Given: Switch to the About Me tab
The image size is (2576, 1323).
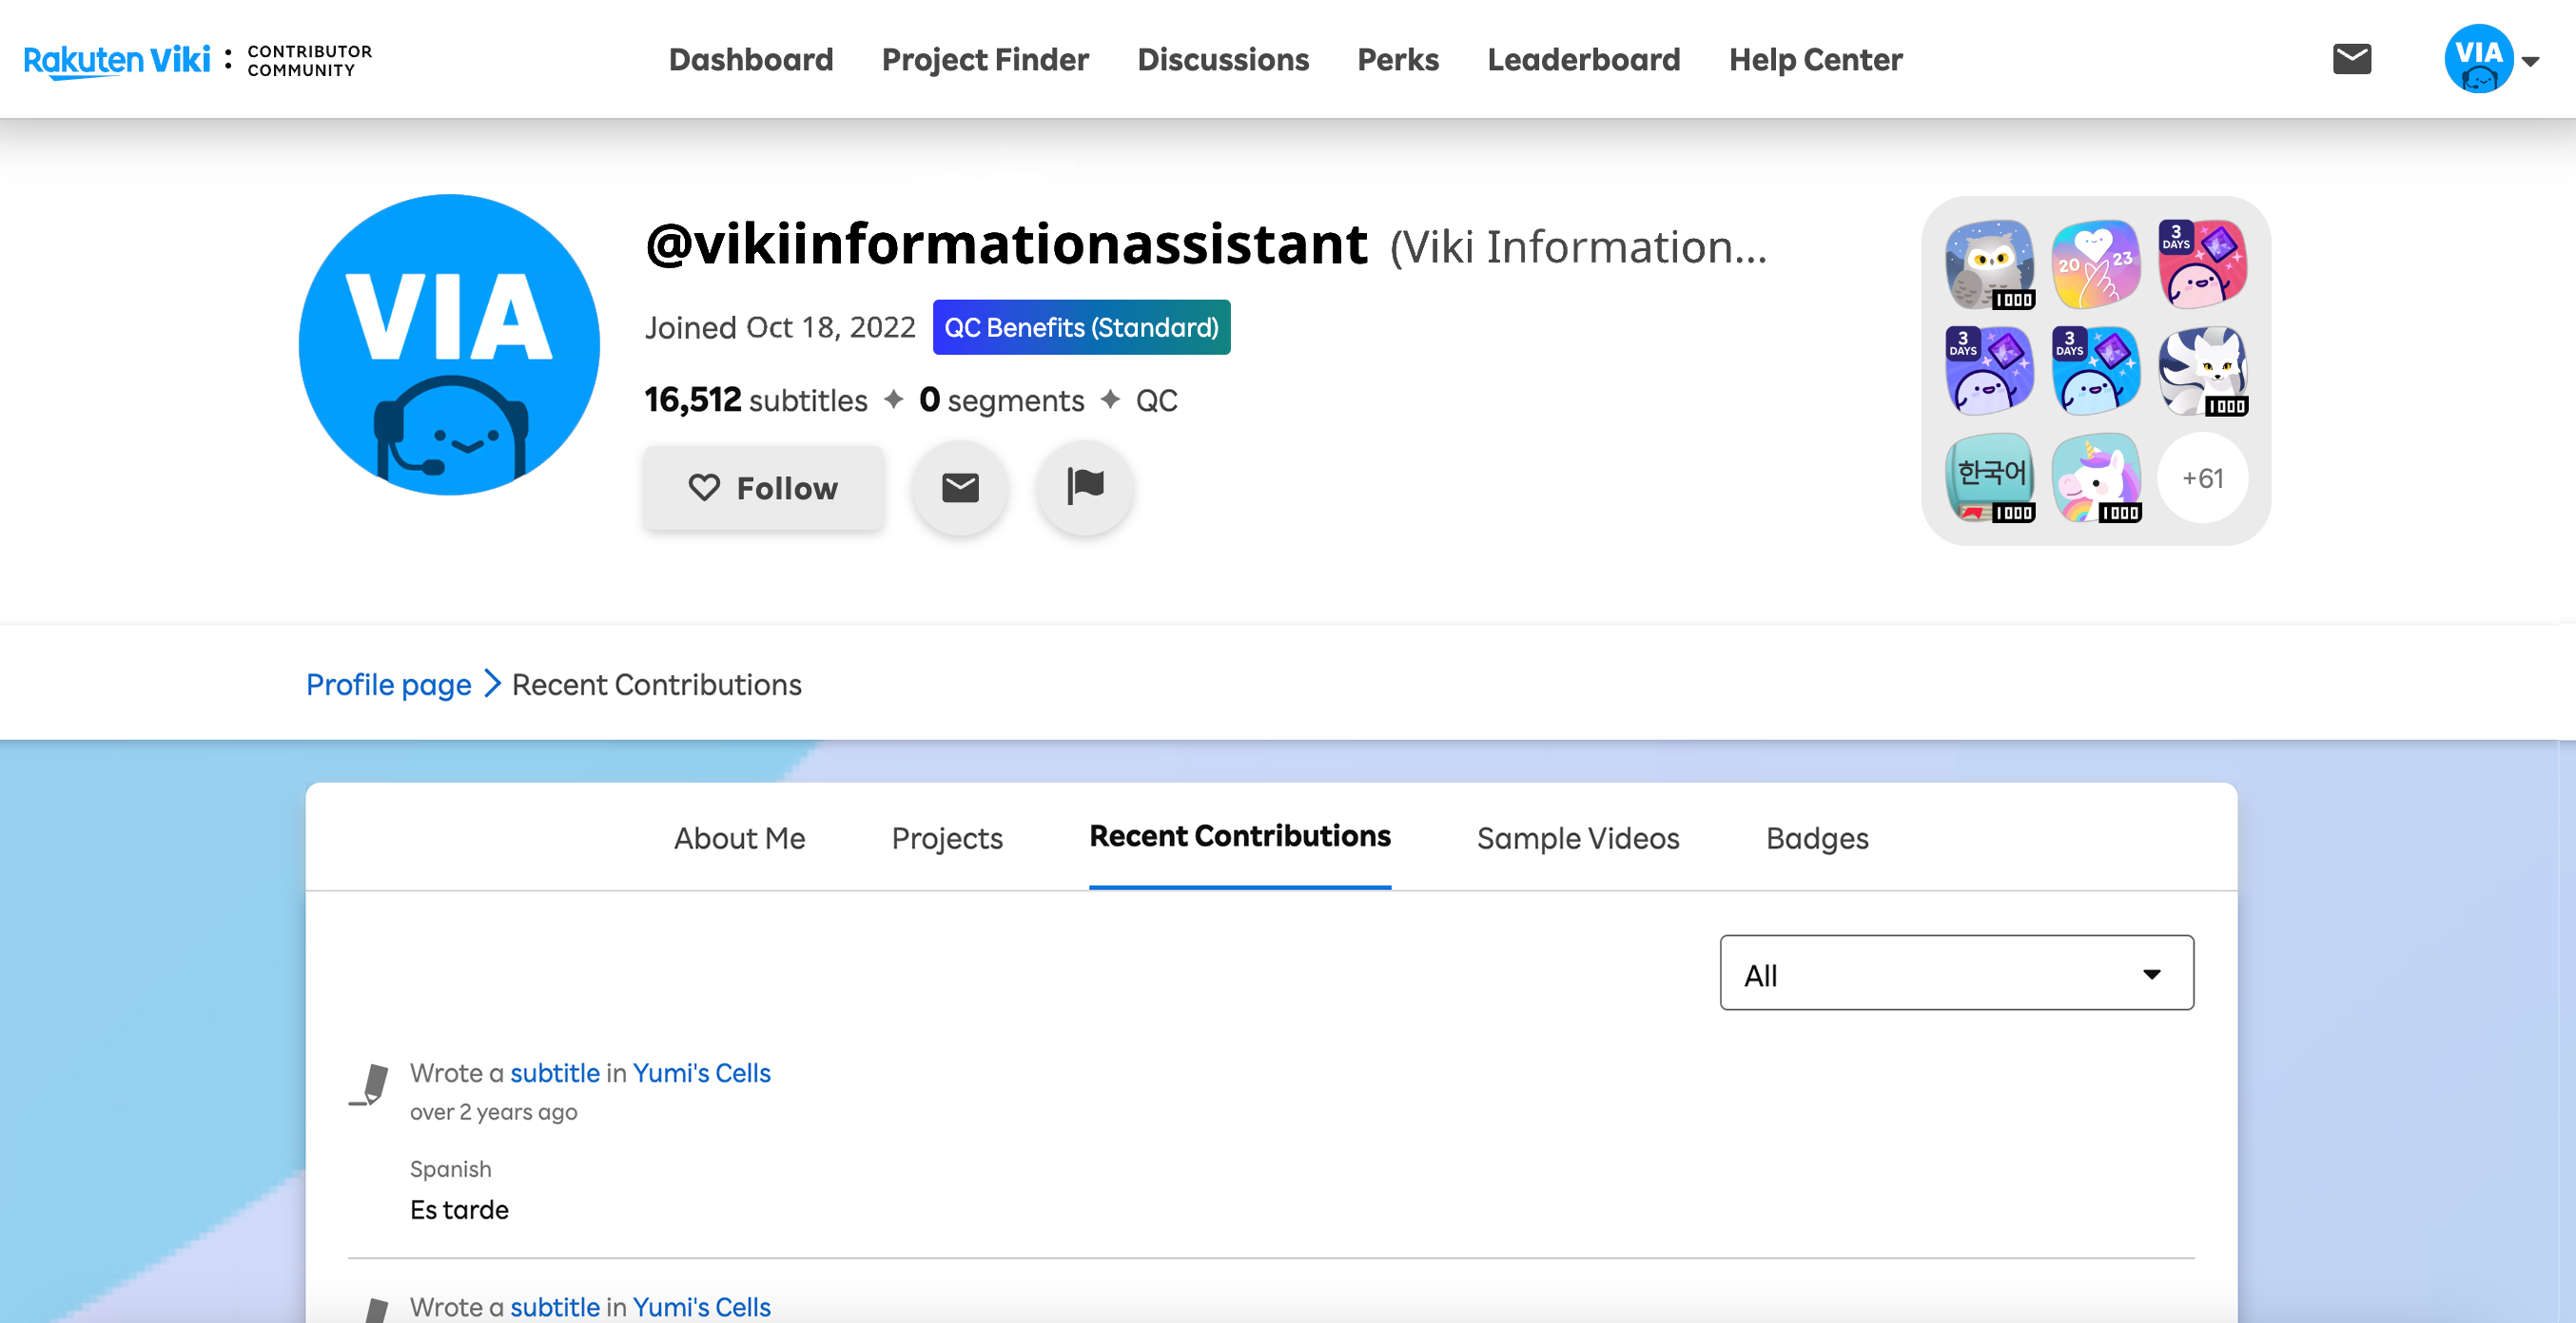Looking at the screenshot, I should pos(739,838).
